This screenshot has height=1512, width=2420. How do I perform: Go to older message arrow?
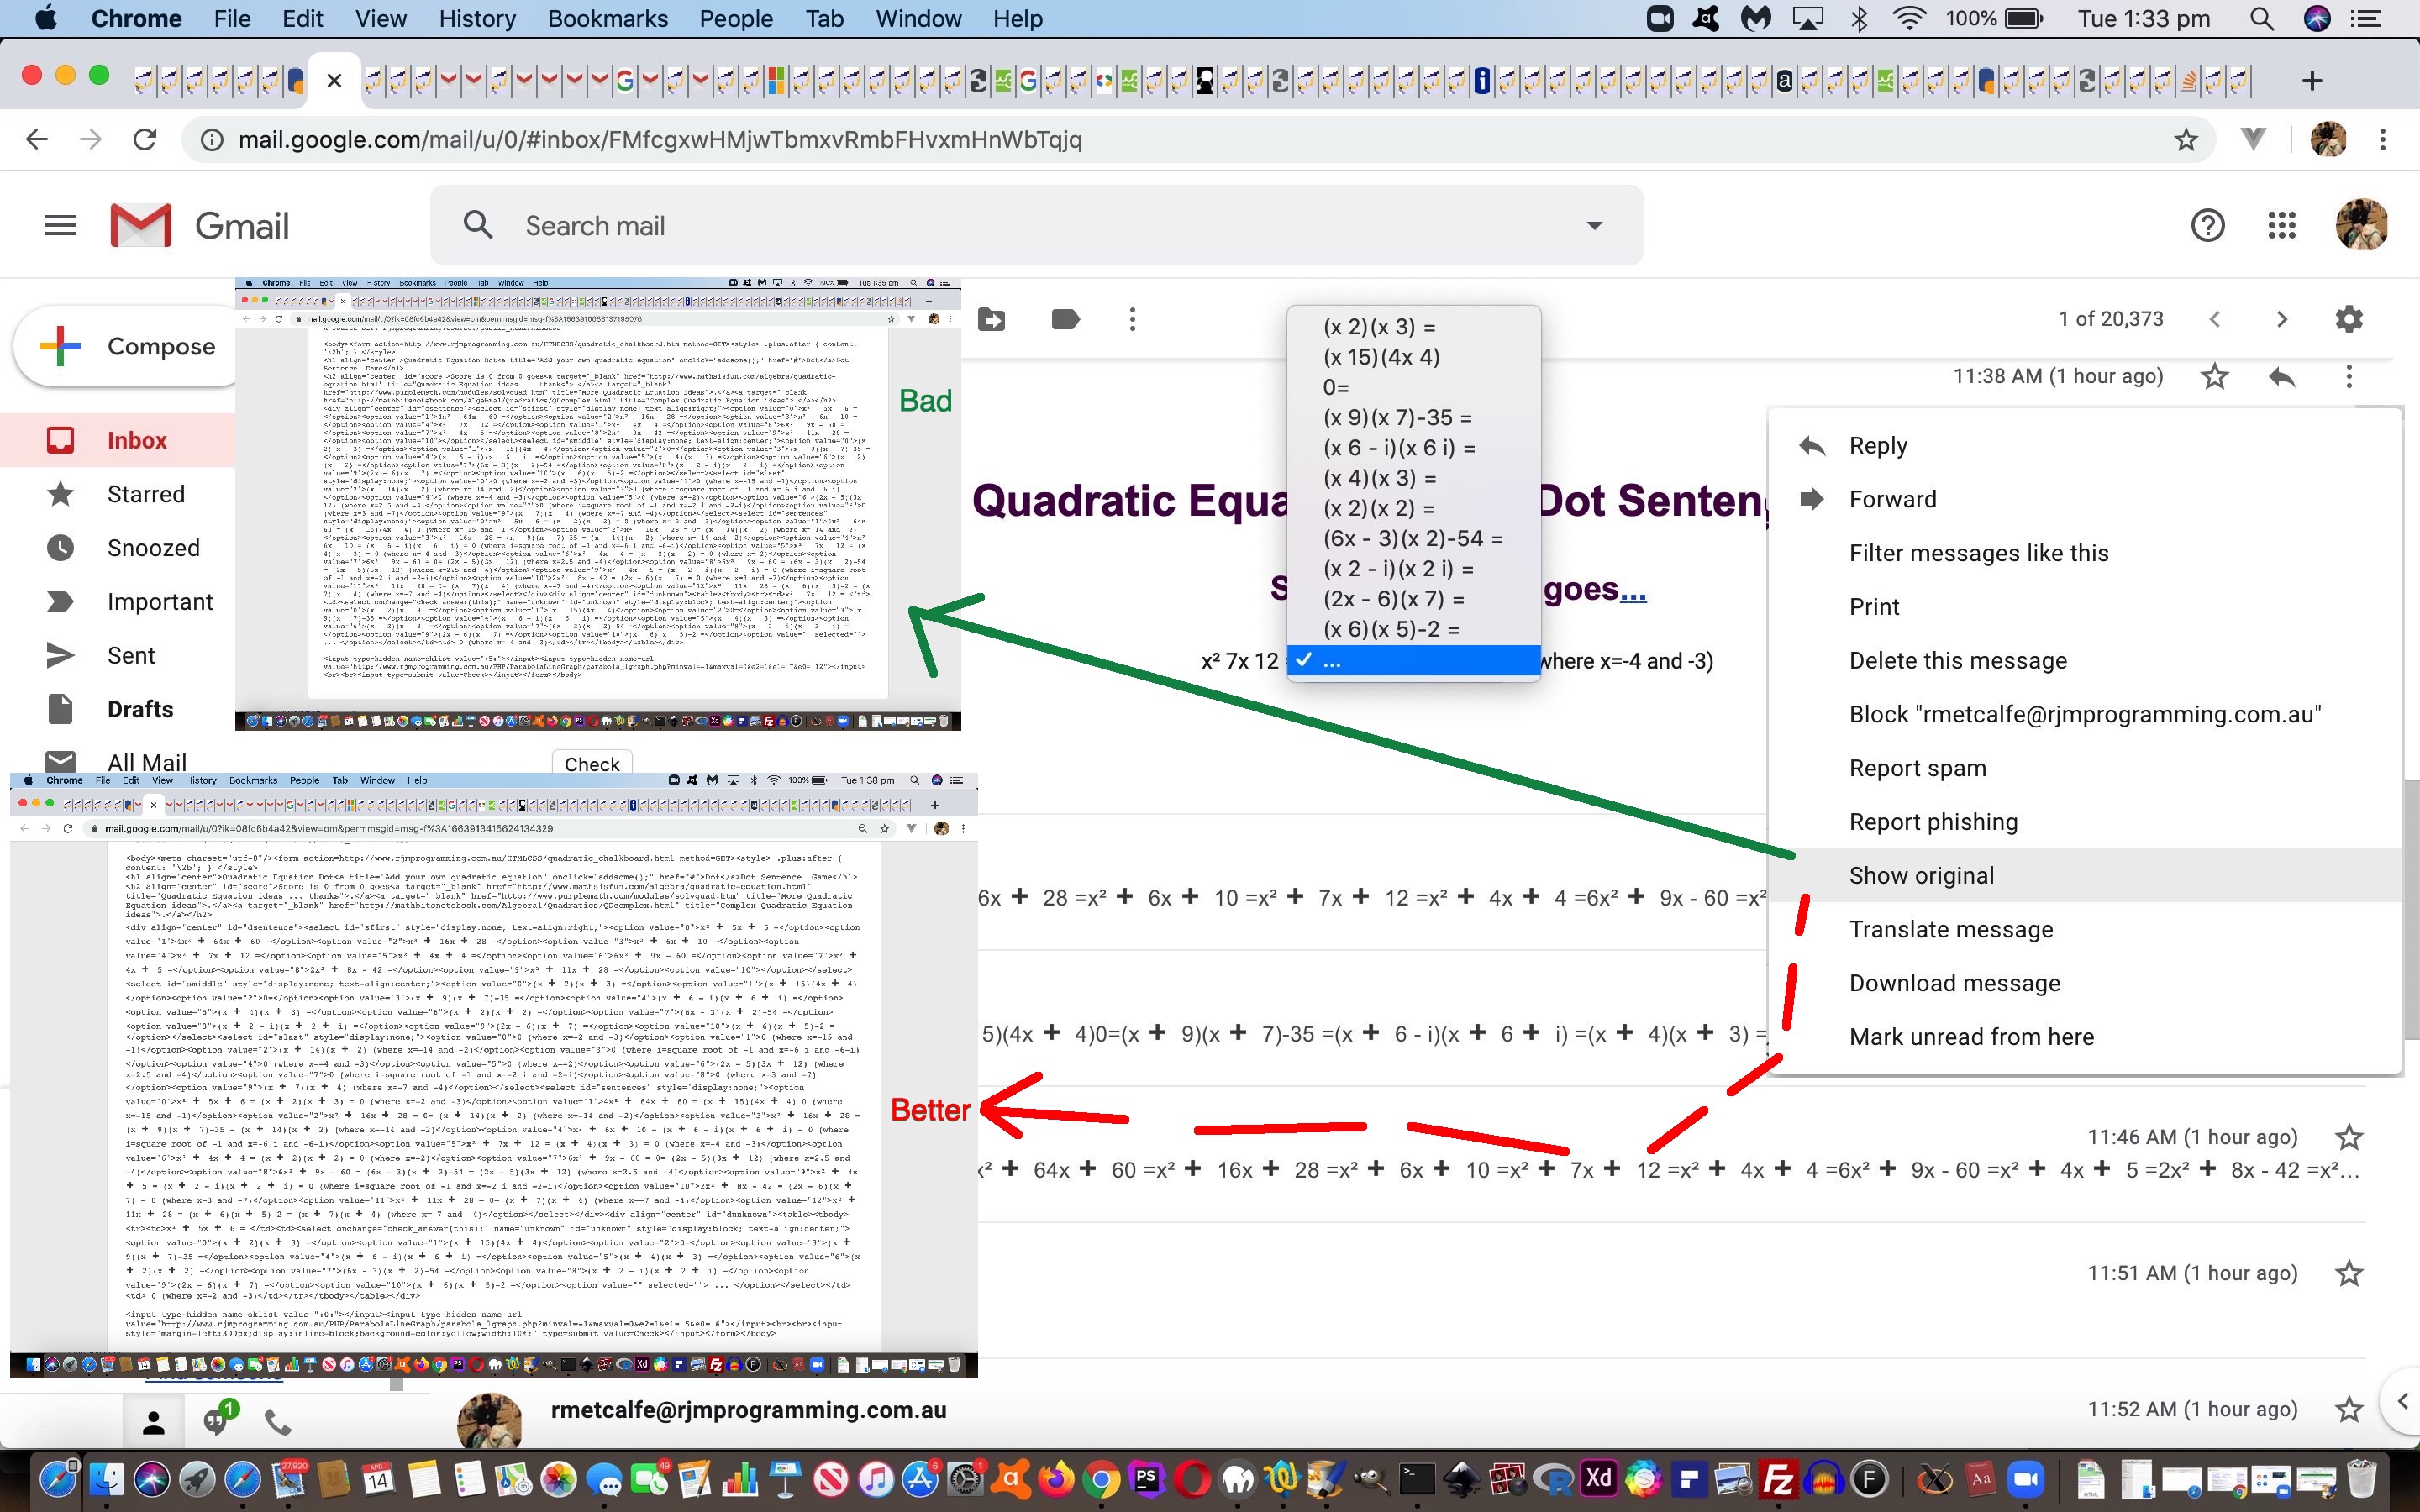[x=2281, y=319]
